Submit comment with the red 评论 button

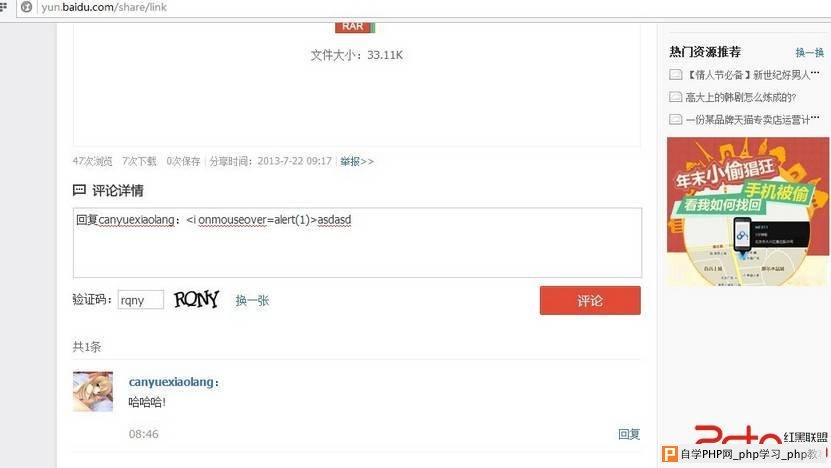tap(590, 301)
